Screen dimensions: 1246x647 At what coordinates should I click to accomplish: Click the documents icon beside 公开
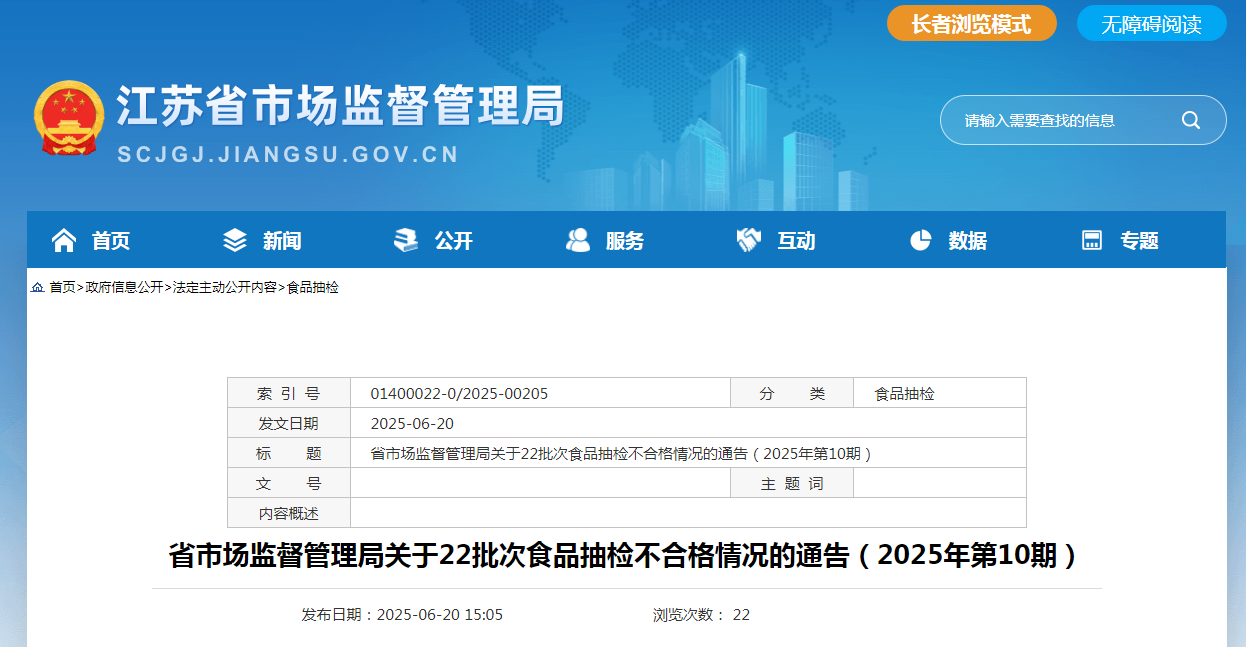pos(406,240)
